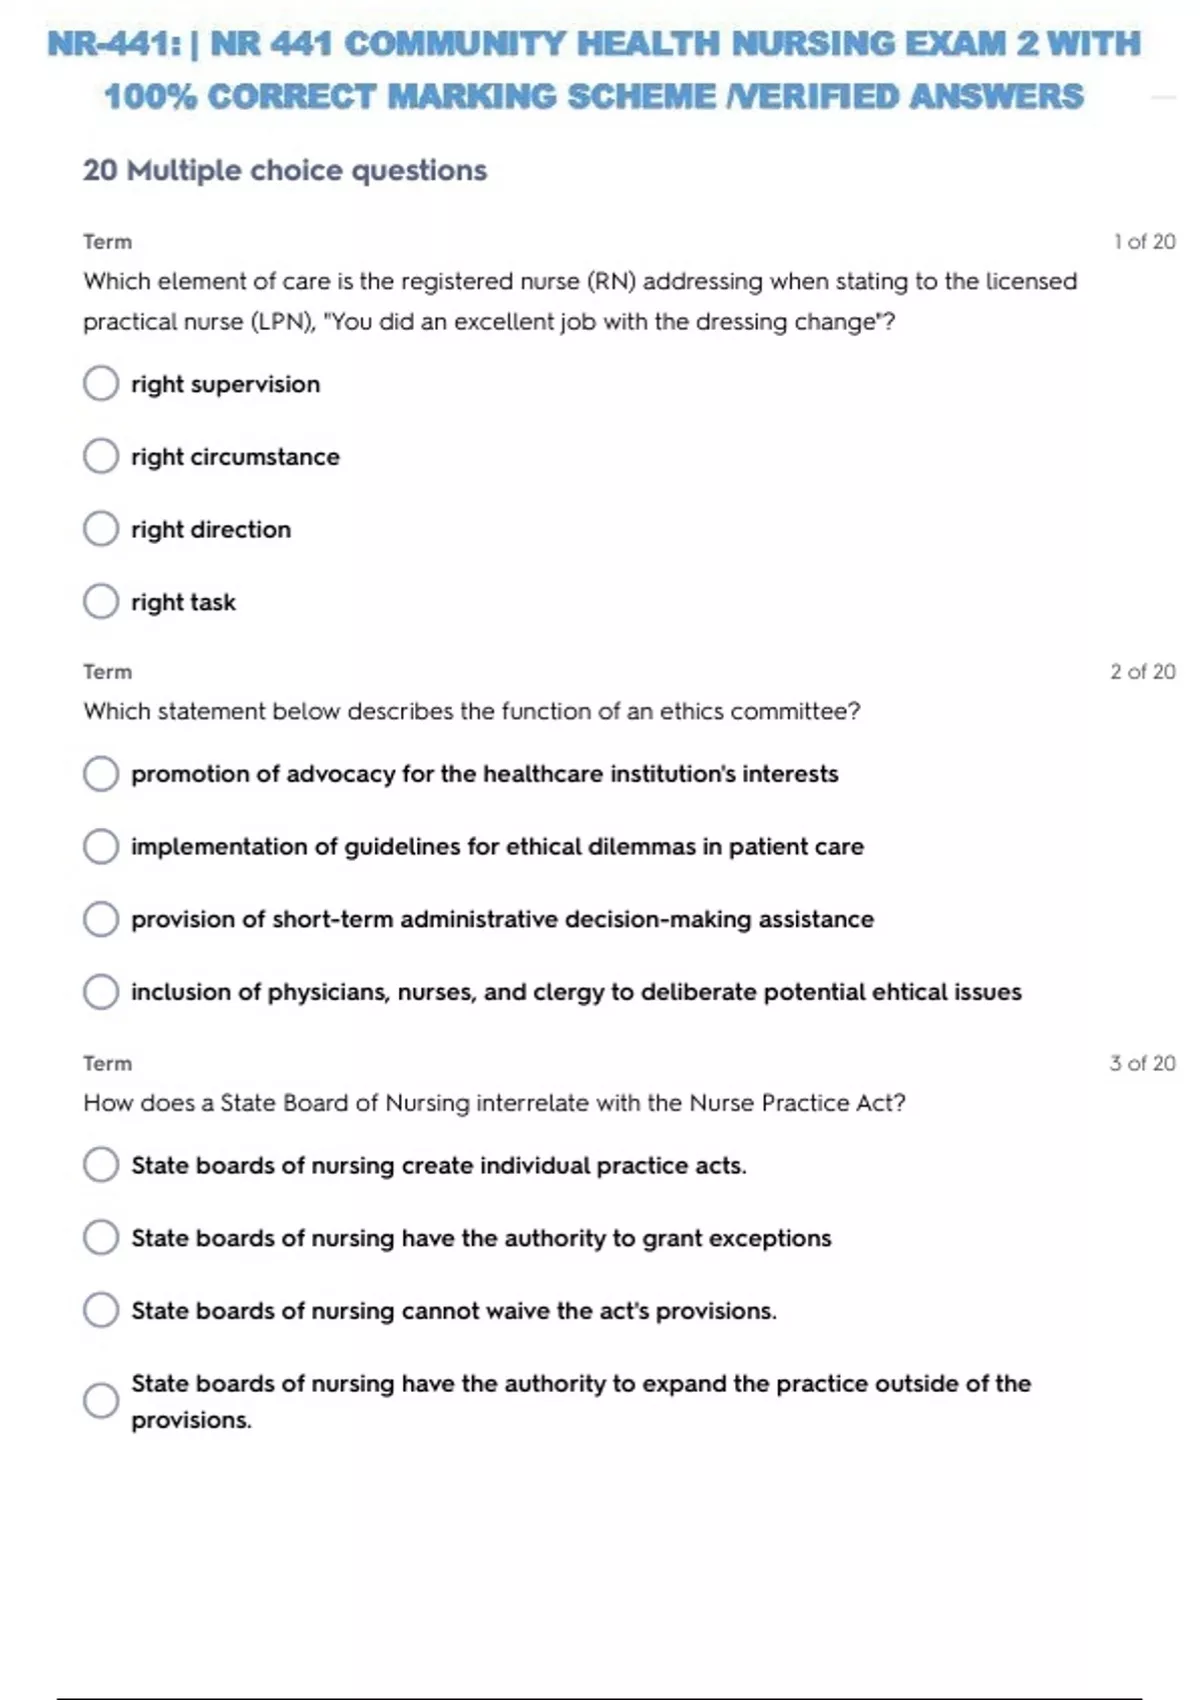The width and height of the screenshot is (1200, 1700).
Task: Select the 'right supervision' radio option
Action: [101, 383]
